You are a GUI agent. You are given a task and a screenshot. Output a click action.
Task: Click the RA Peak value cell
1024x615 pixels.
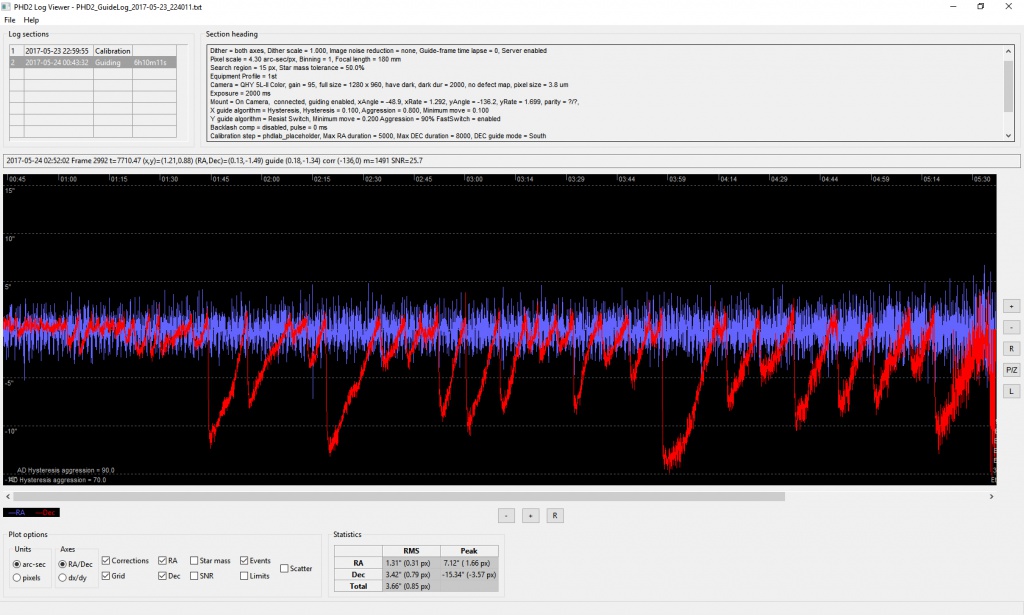470,563
